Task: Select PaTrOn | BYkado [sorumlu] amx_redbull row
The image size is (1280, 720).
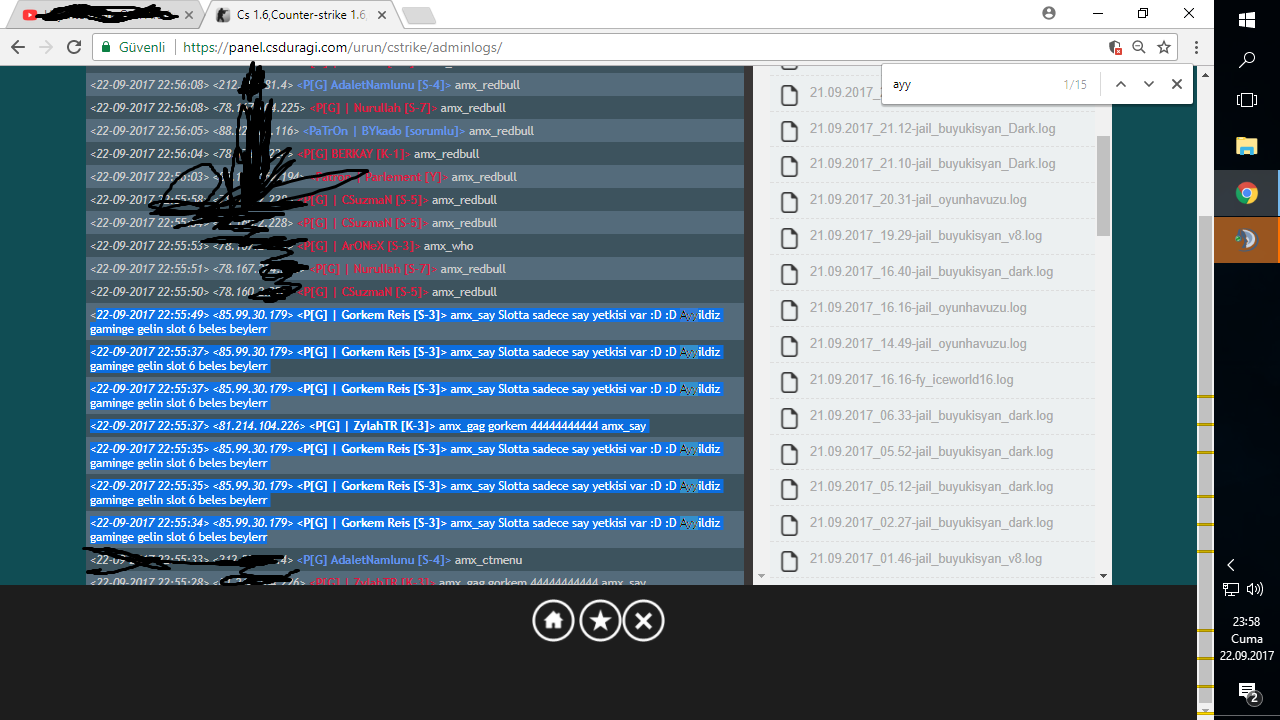Action: (415, 131)
